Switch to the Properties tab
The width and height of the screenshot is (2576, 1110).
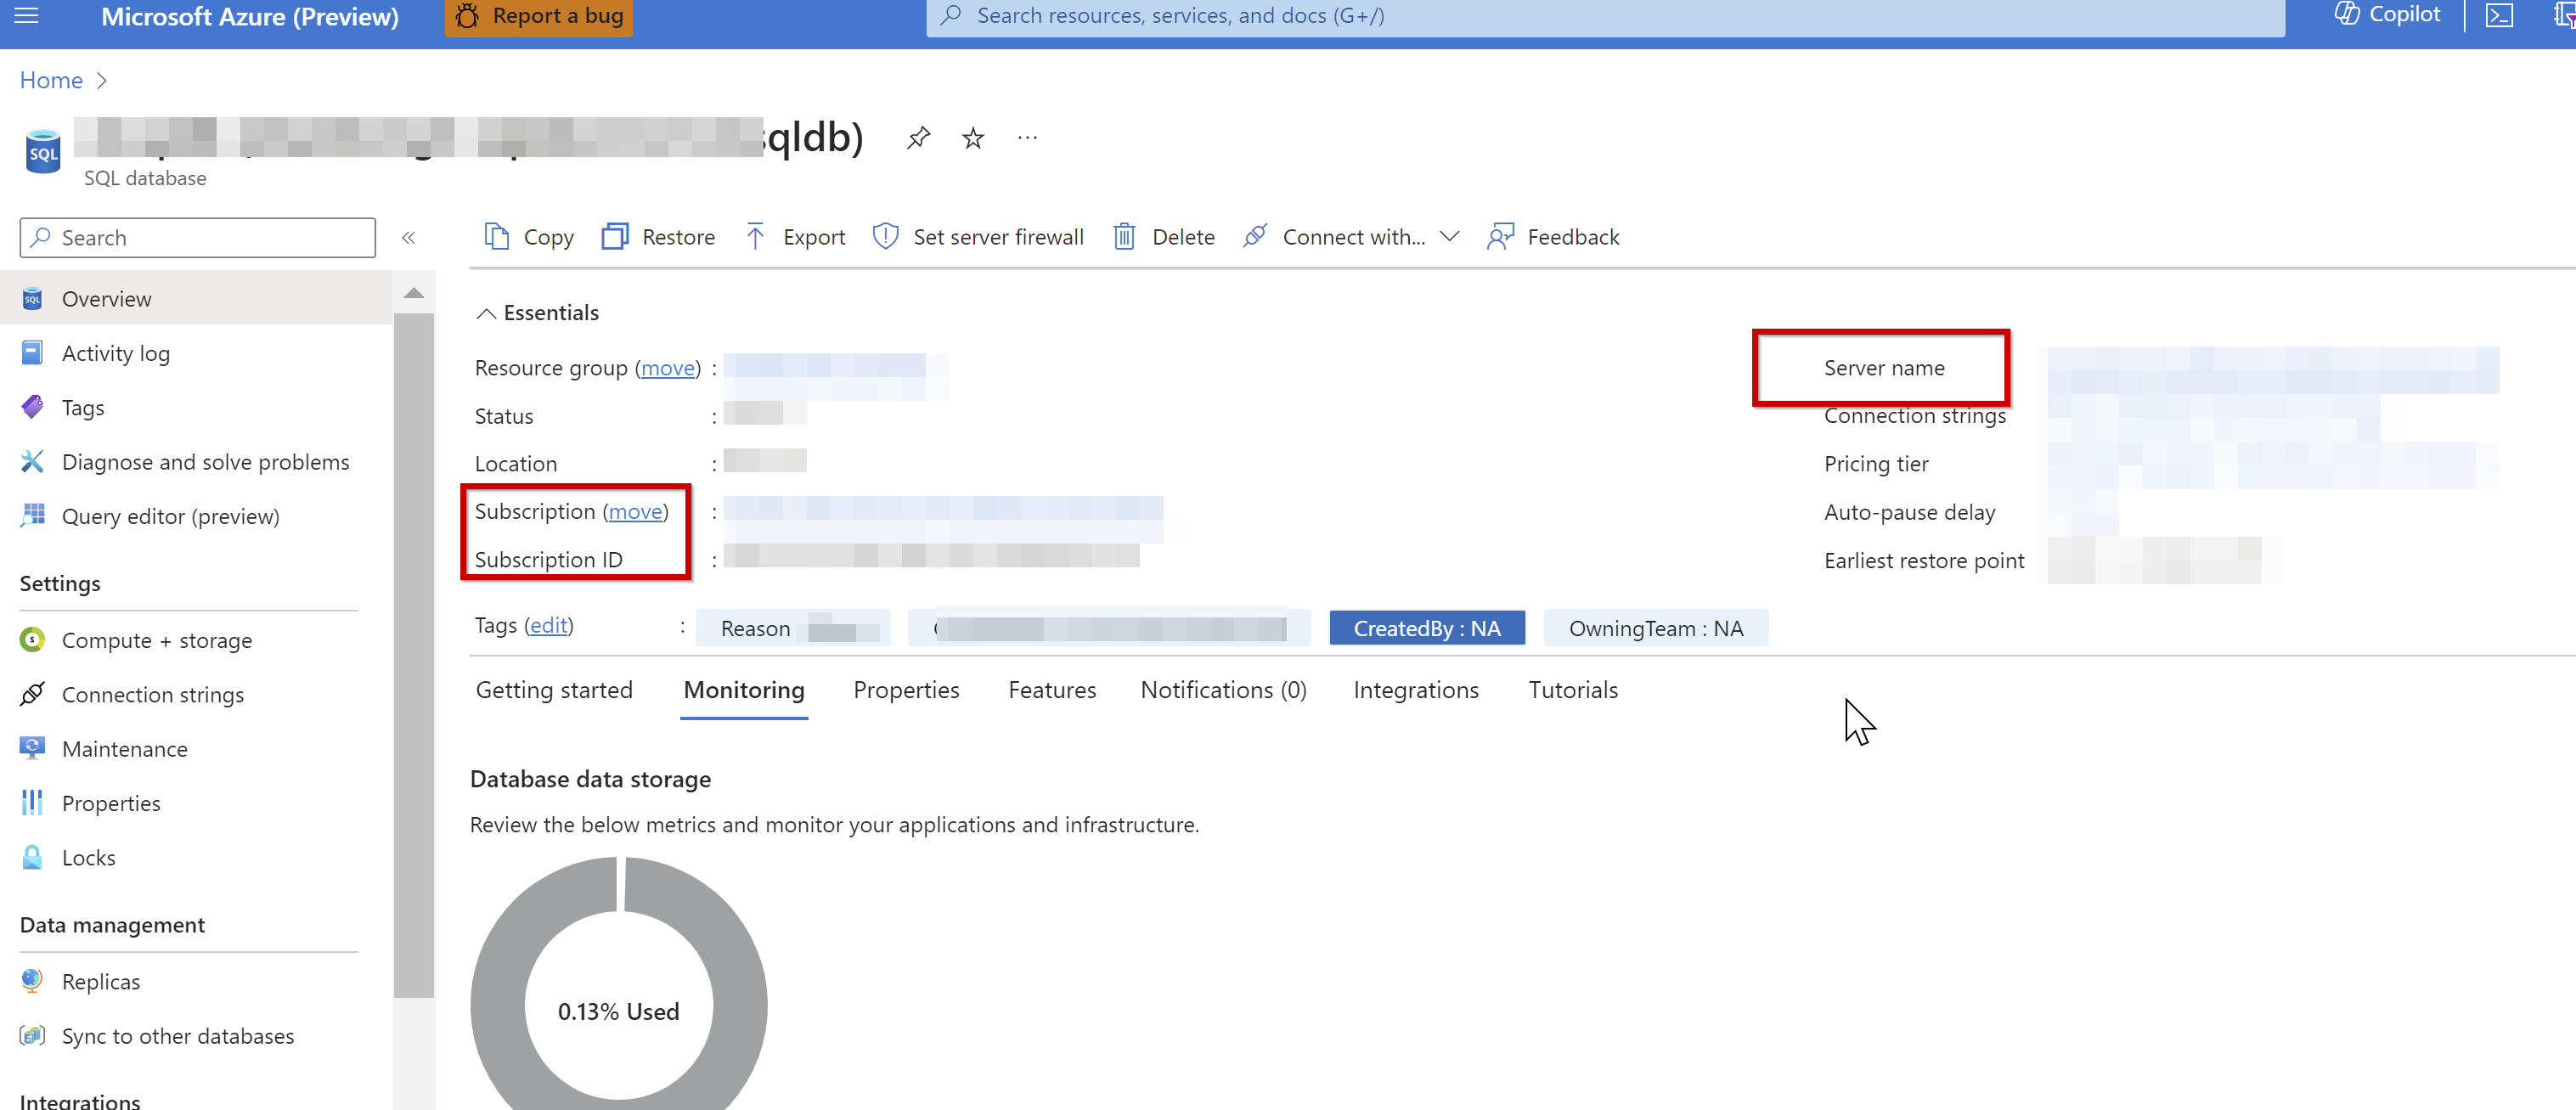[x=905, y=689]
